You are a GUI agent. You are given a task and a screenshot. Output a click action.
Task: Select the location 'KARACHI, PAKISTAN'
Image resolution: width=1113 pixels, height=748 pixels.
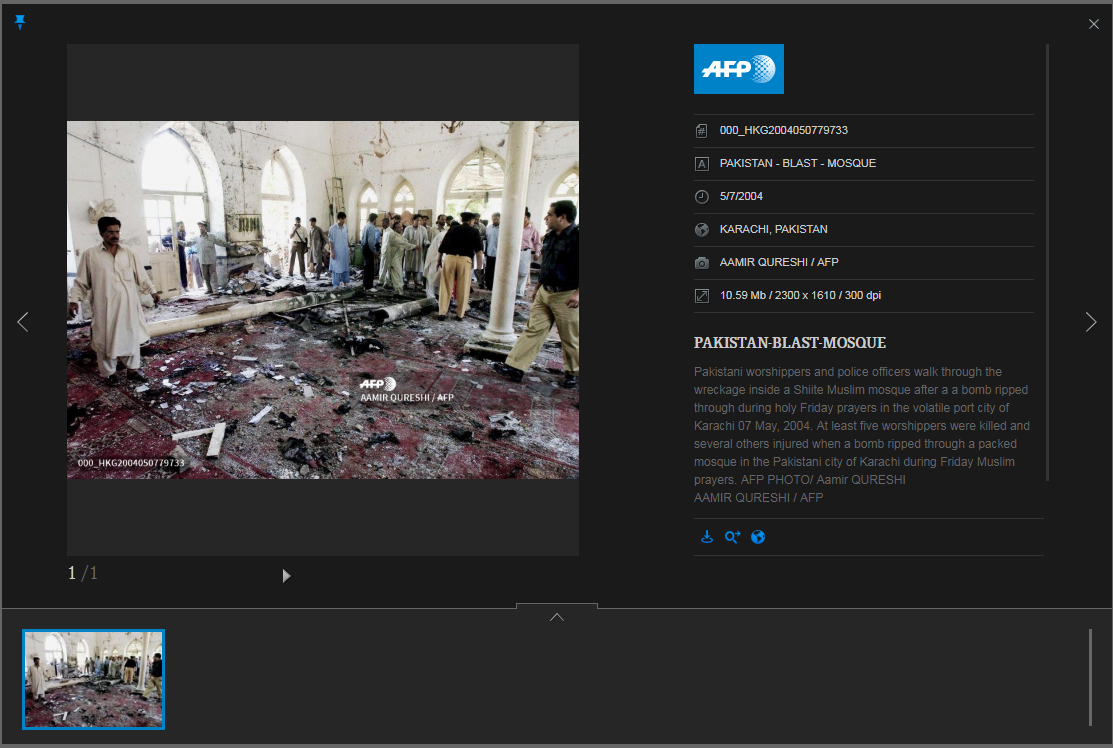[774, 229]
